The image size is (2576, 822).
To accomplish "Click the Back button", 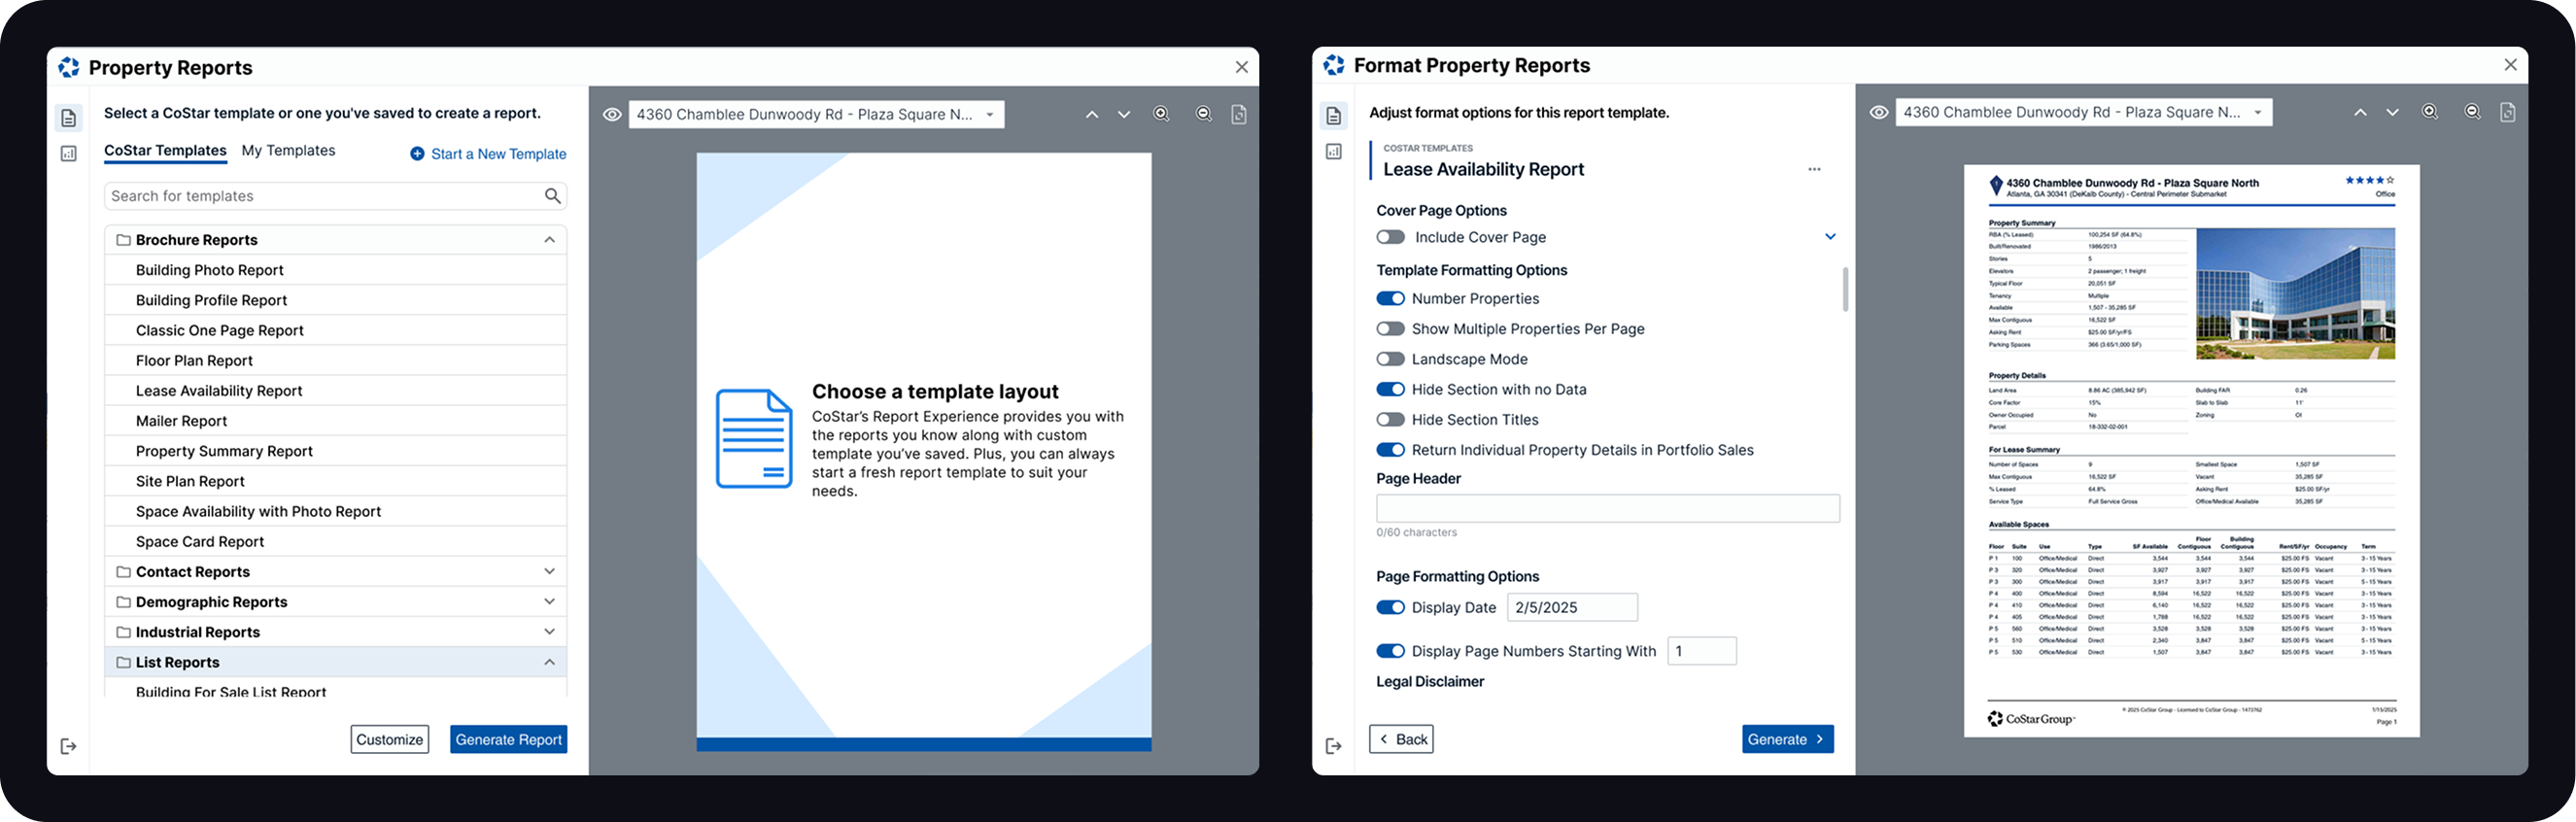I will (1401, 739).
